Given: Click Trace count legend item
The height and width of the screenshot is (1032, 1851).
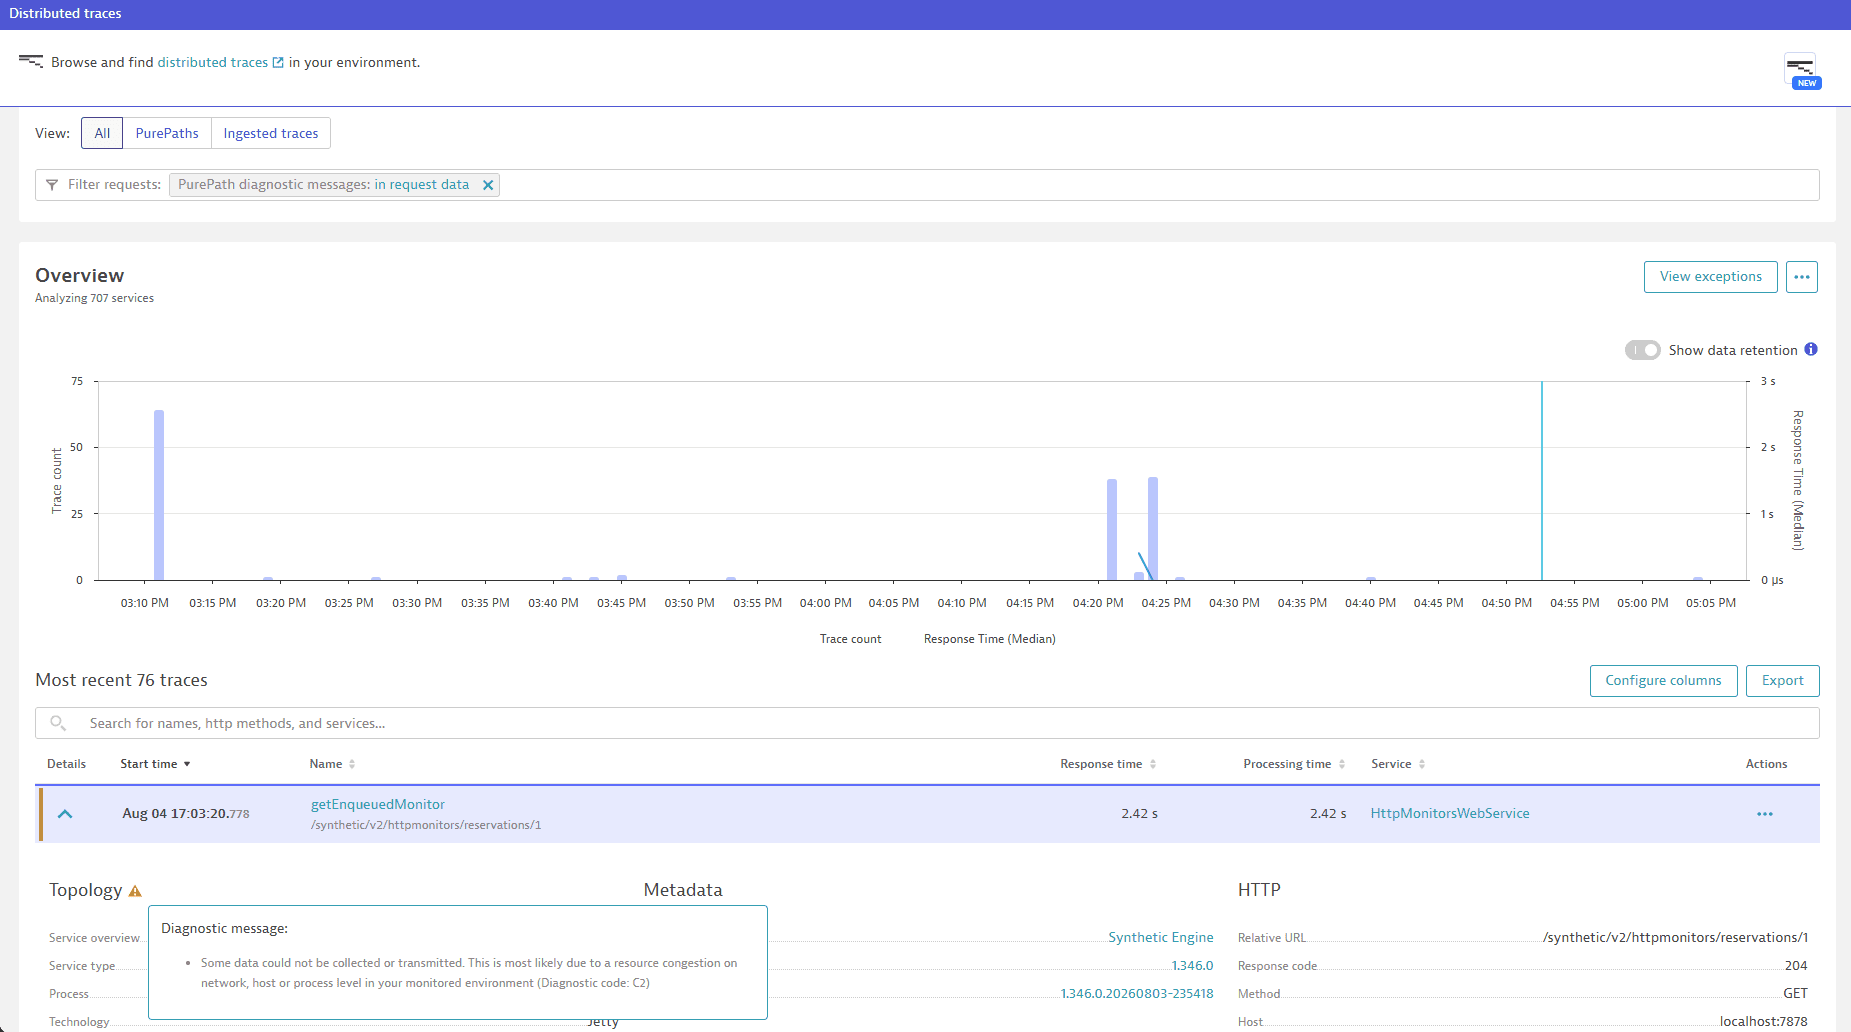Looking at the screenshot, I should point(850,639).
